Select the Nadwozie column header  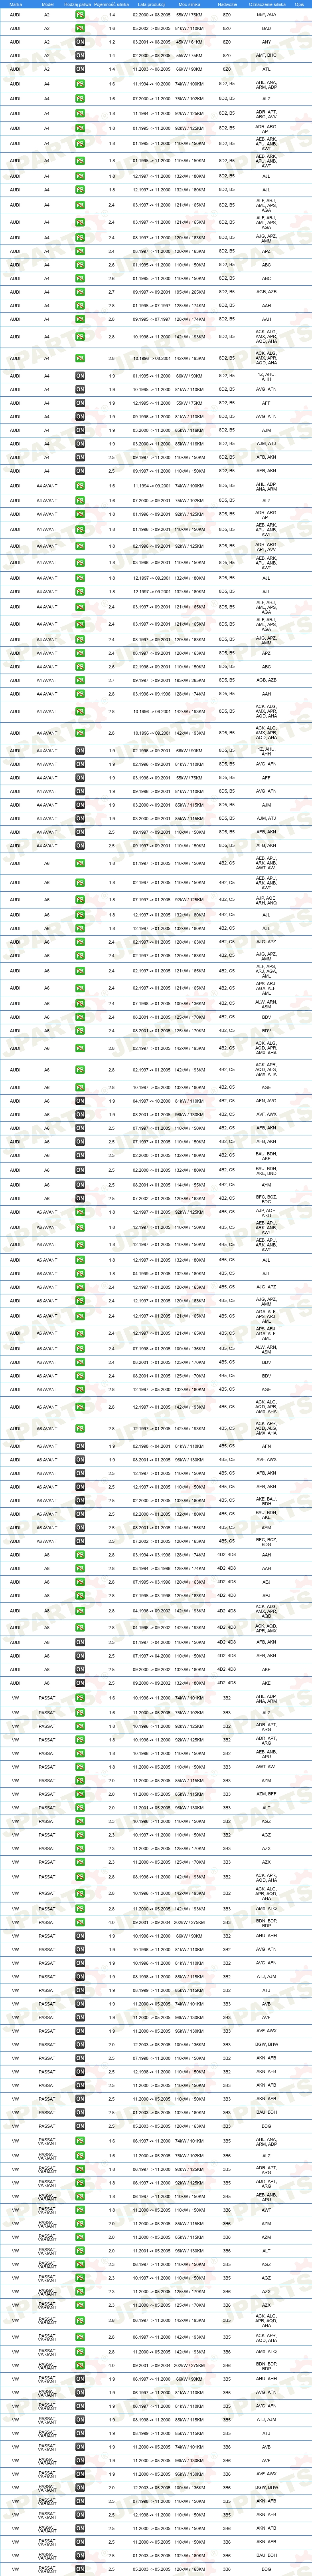[x=227, y=4]
